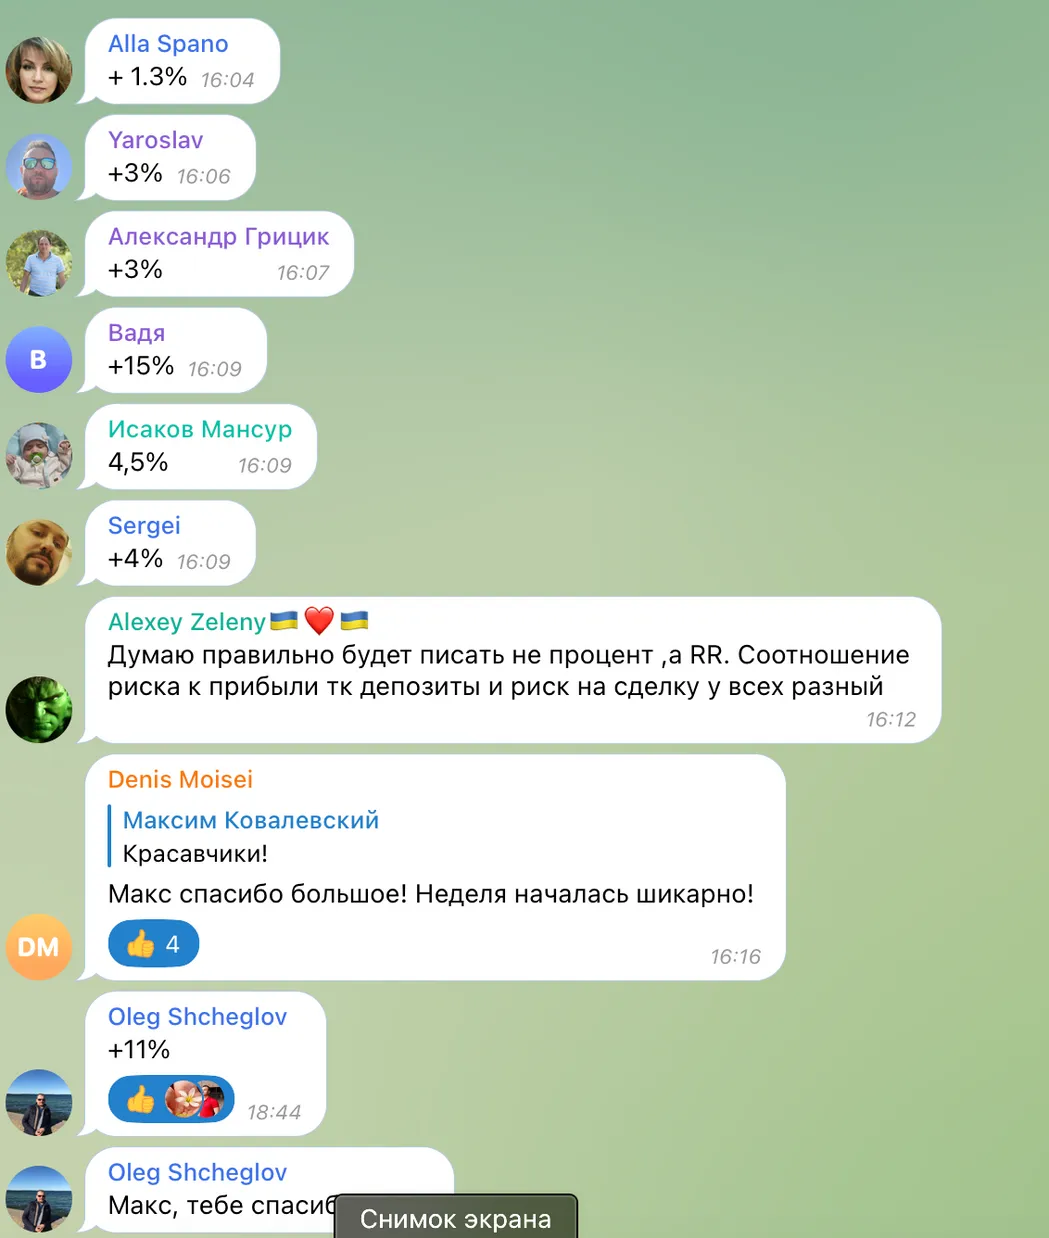Toggle thumbs-up reaction on Oleg's +11% message

141,1100
